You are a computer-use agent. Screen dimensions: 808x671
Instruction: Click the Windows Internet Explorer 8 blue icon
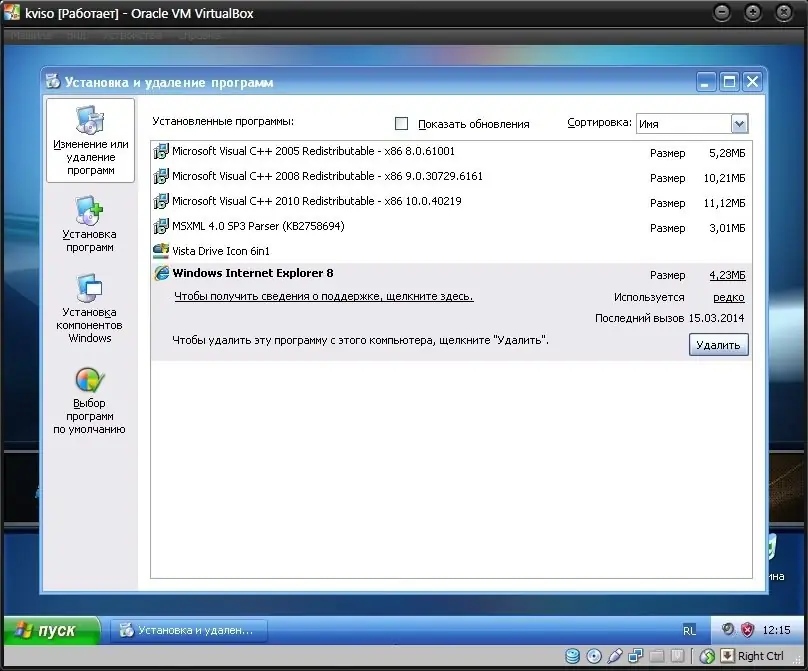[160, 273]
